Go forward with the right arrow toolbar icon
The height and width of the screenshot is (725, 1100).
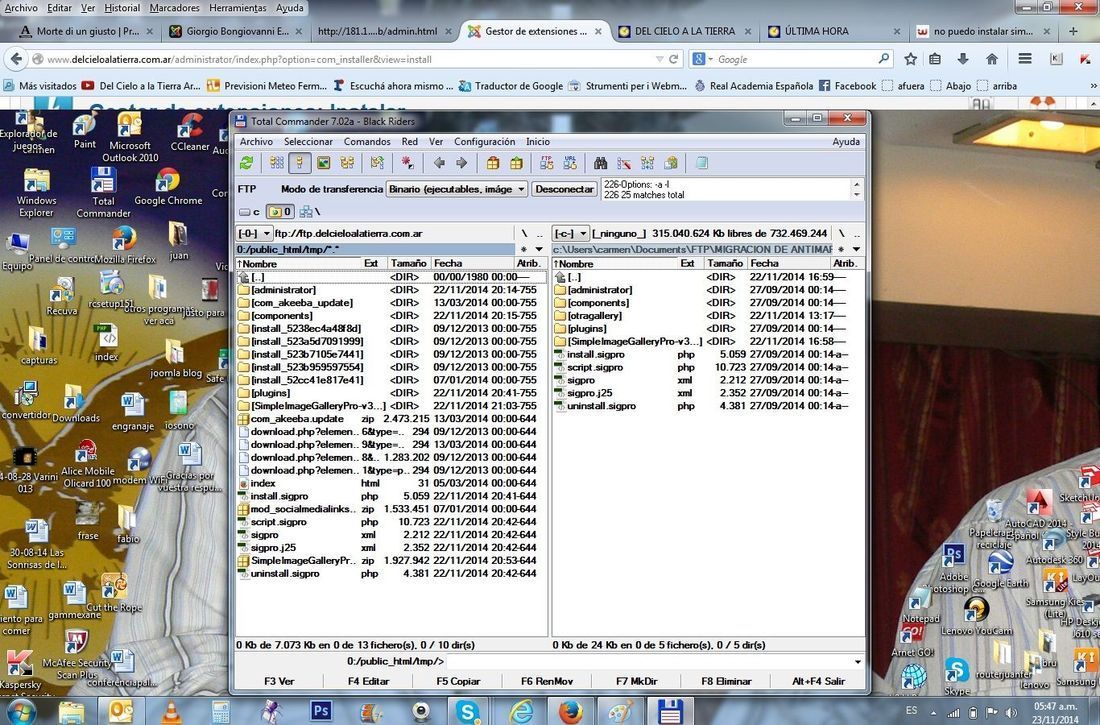click(462, 164)
